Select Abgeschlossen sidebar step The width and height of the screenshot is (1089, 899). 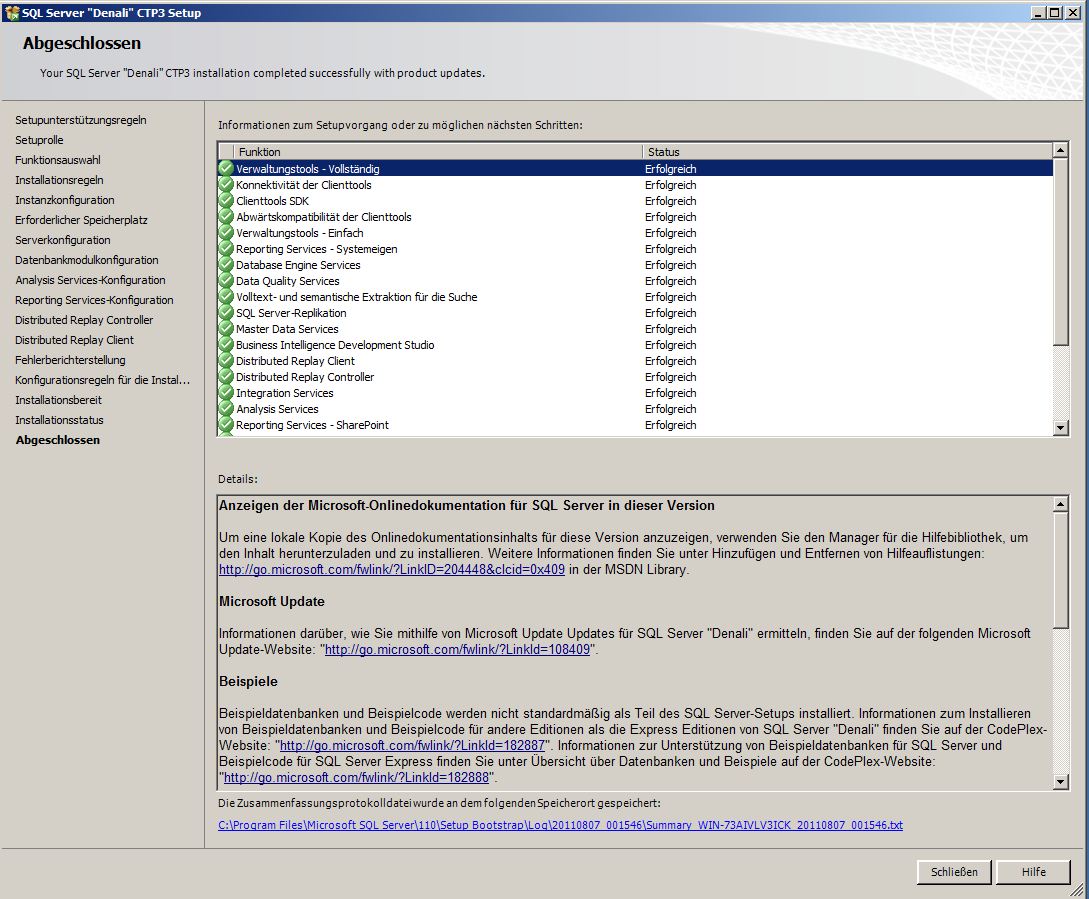tap(58, 440)
